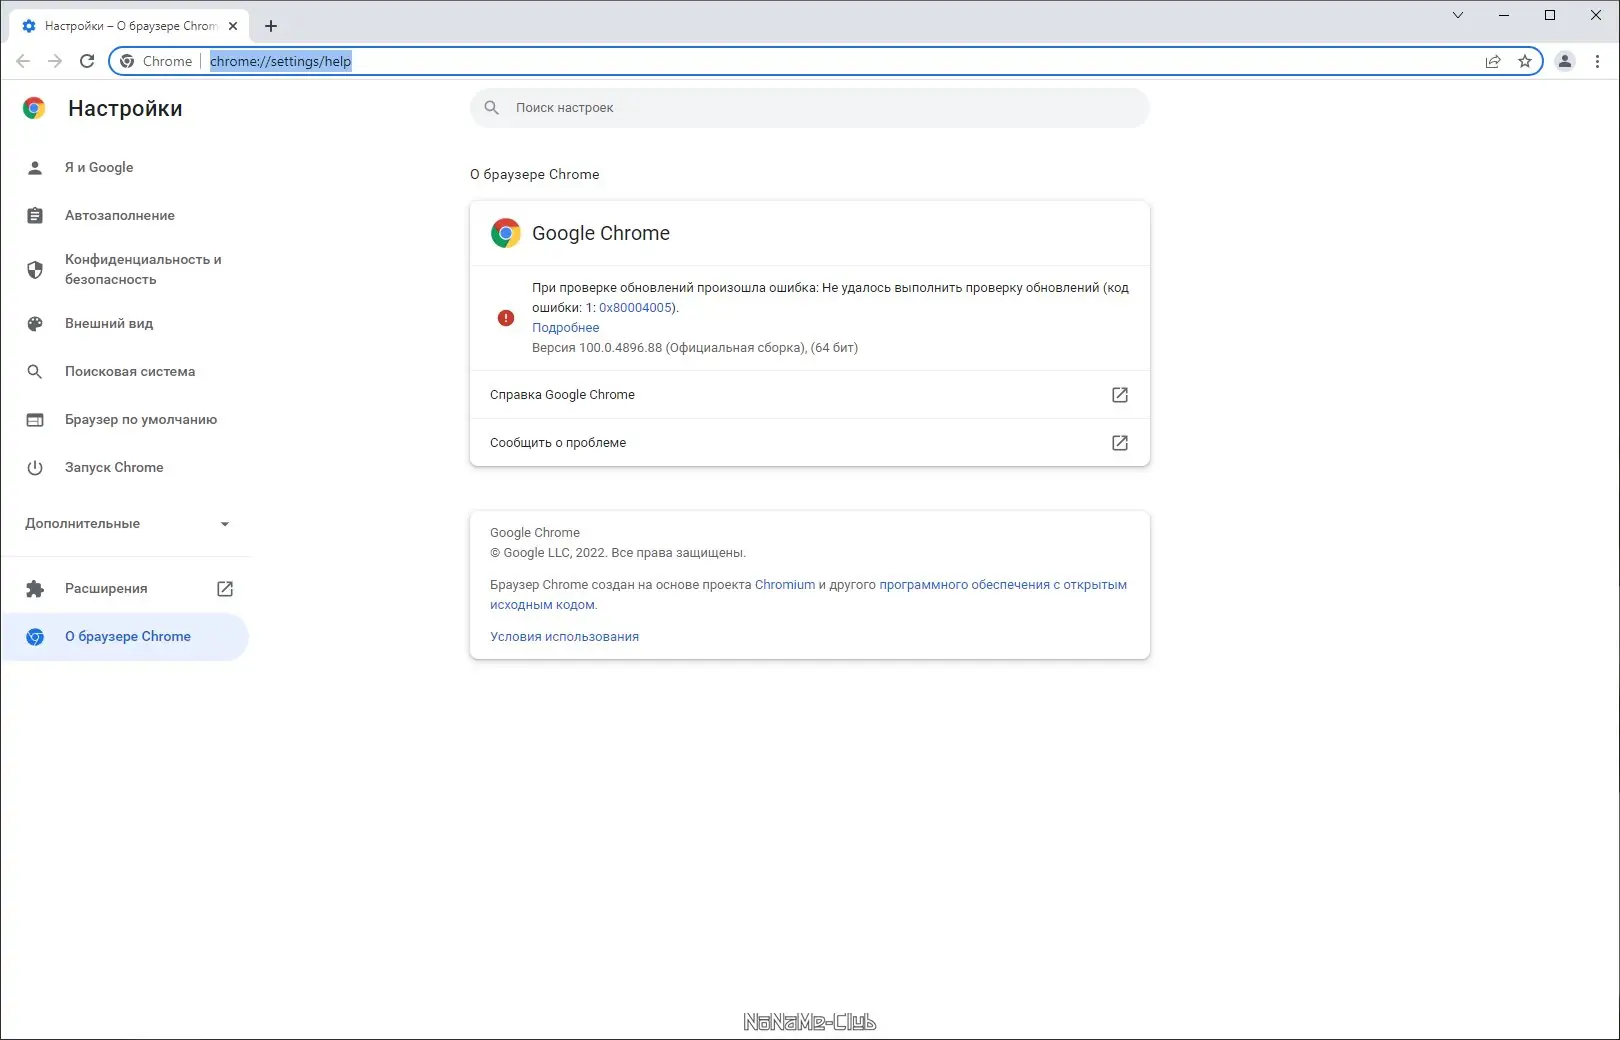Open Сообщить о проблеме row

click(810, 442)
